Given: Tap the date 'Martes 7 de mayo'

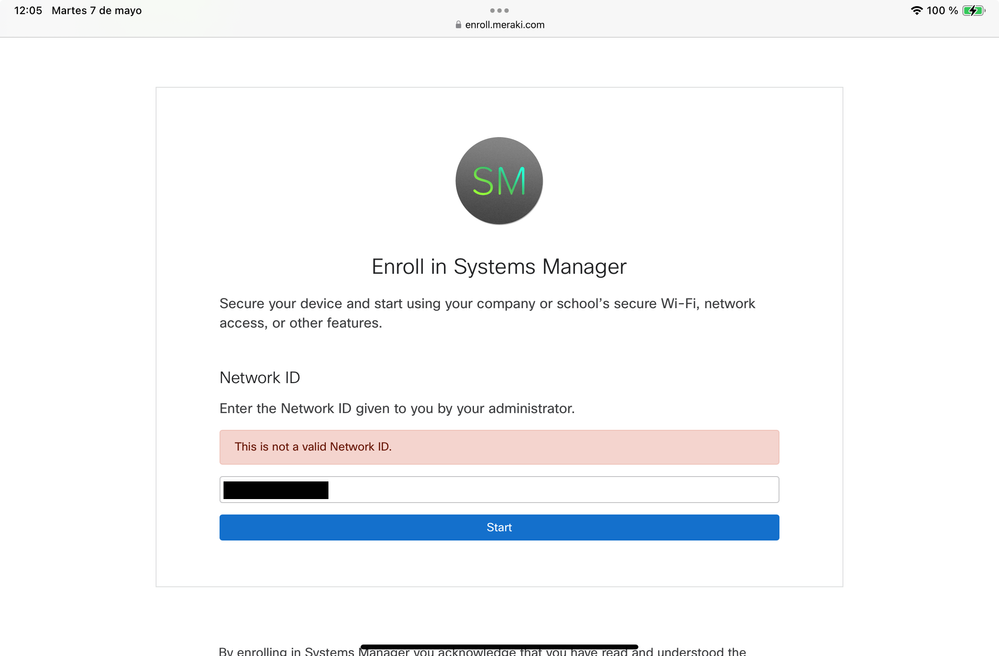Looking at the screenshot, I should pyautogui.click(x=97, y=10).
